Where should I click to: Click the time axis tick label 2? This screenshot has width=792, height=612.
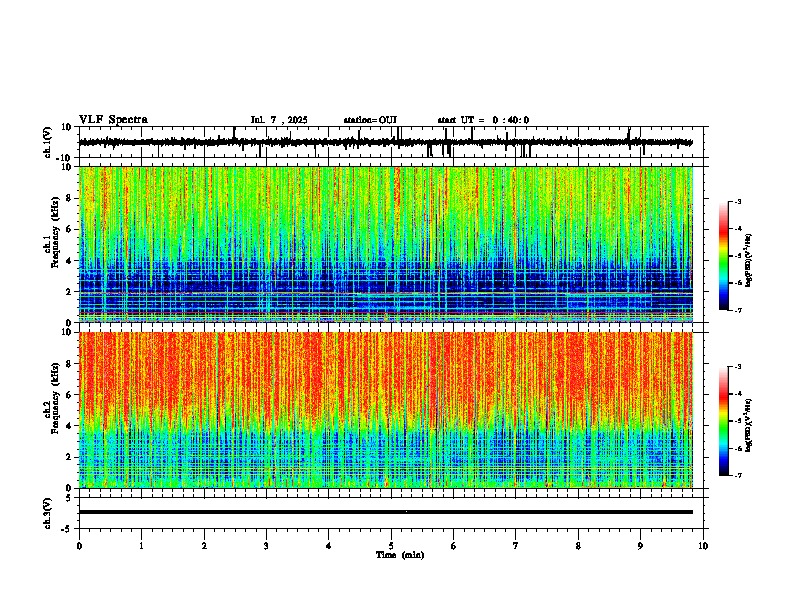[x=204, y=546]
